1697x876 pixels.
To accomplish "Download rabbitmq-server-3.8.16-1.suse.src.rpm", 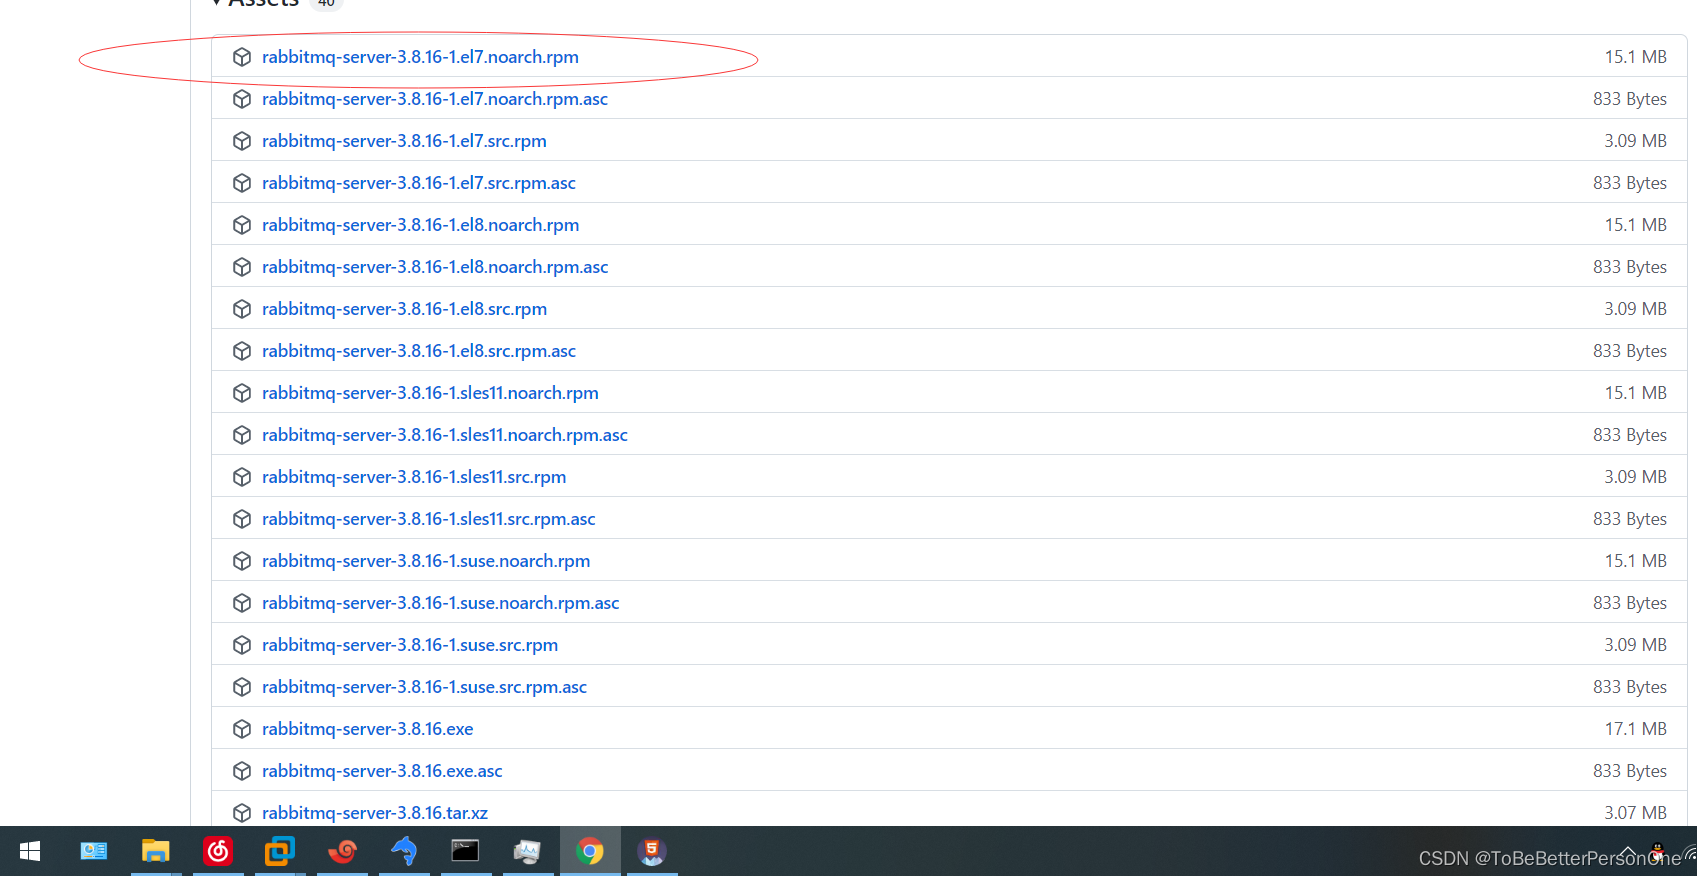I will tap(410, 645).
